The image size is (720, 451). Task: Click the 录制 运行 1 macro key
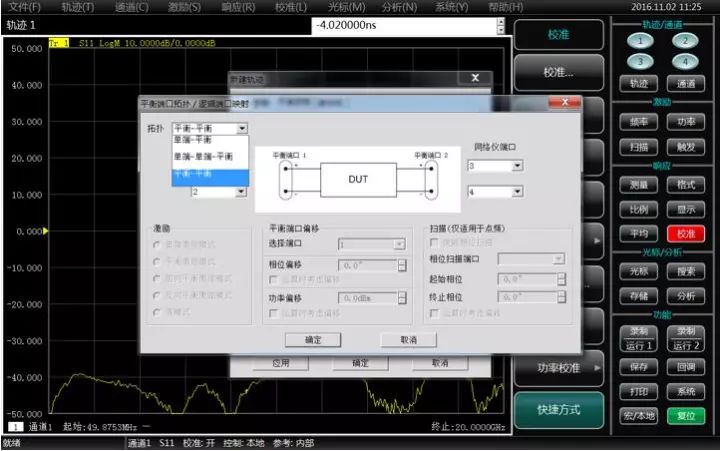(639, 338)
